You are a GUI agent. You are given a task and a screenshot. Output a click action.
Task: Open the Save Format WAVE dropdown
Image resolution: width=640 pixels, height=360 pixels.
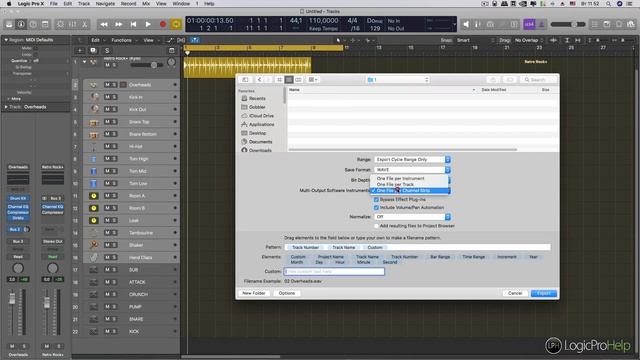click(412, 170)
